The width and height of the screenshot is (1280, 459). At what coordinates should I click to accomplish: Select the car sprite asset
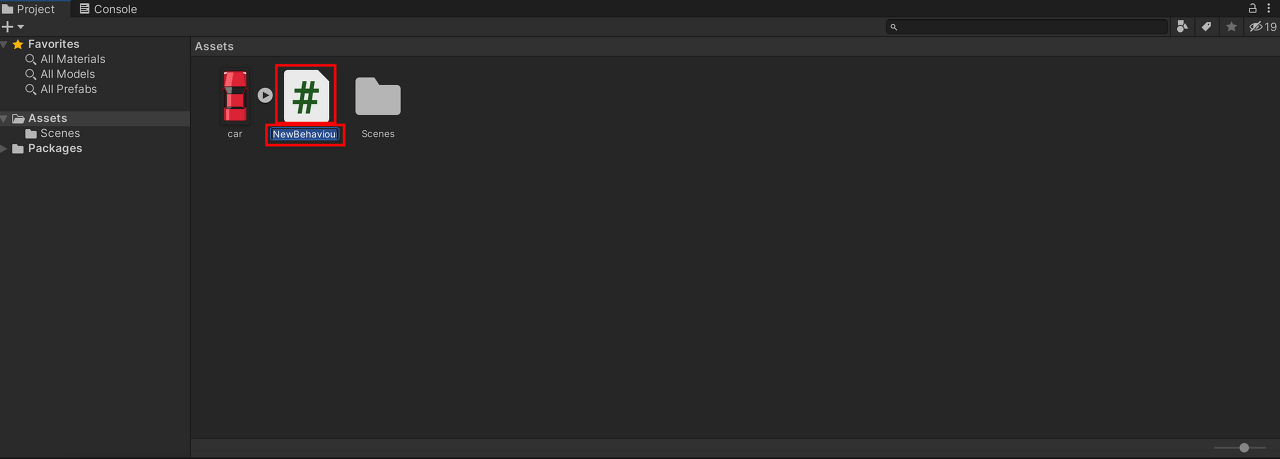[235, 97]
